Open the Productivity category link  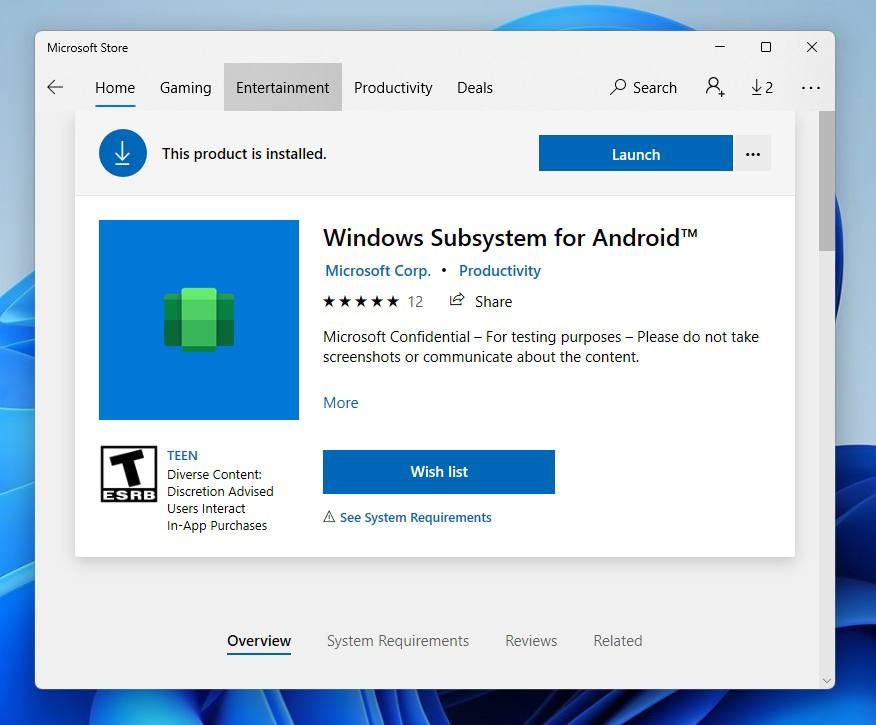(500, 271)
